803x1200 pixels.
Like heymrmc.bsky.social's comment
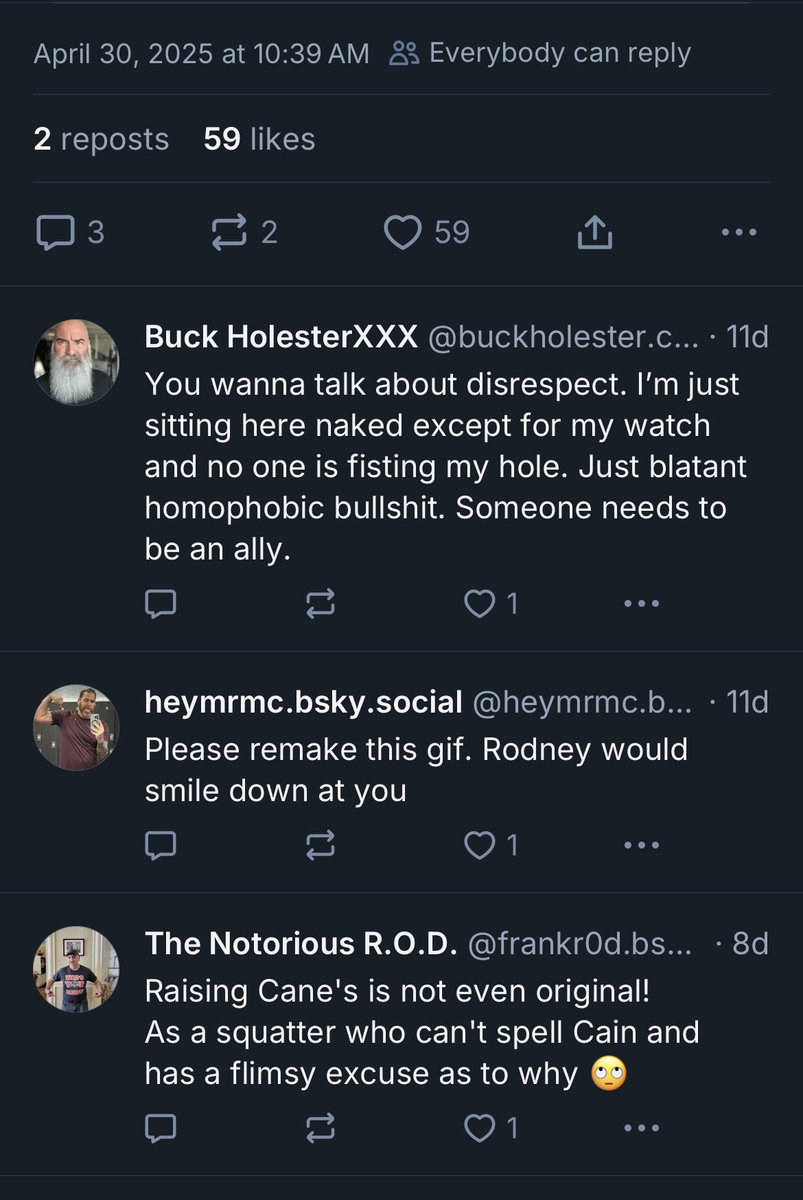tap(481, 845)
